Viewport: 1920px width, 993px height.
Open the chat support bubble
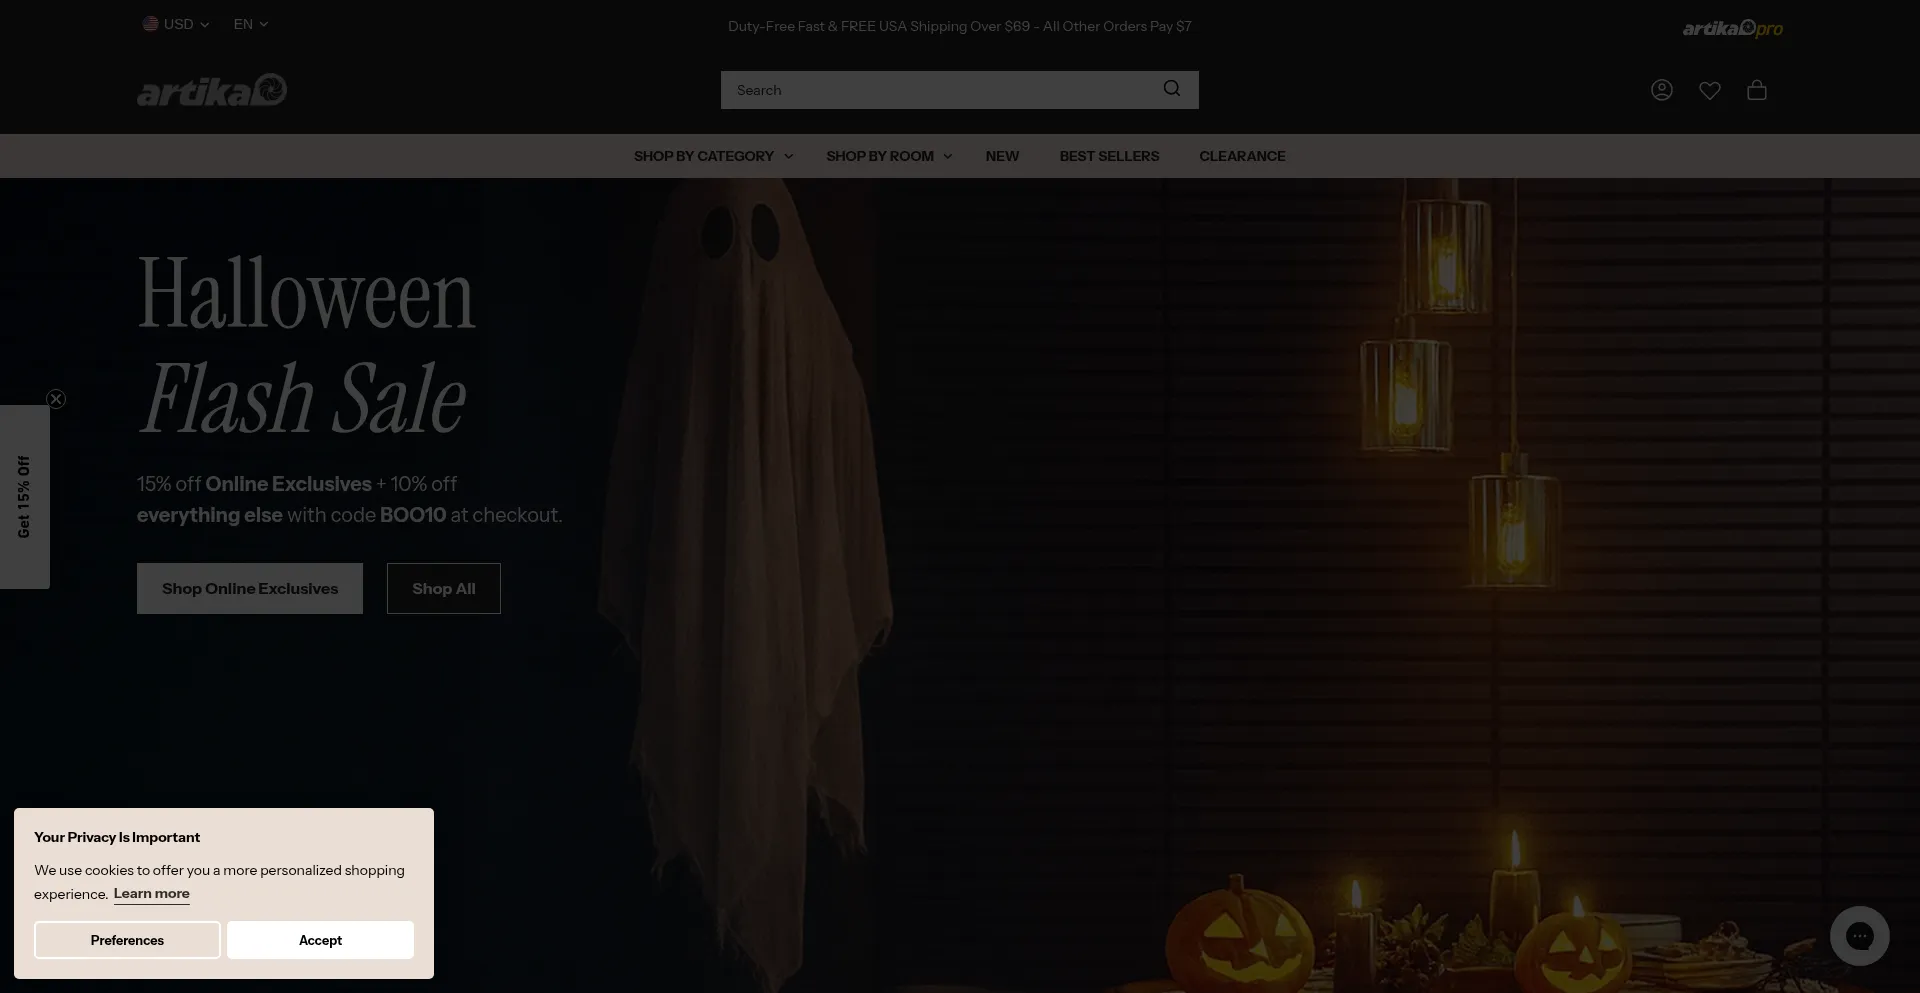point(1859,936)
